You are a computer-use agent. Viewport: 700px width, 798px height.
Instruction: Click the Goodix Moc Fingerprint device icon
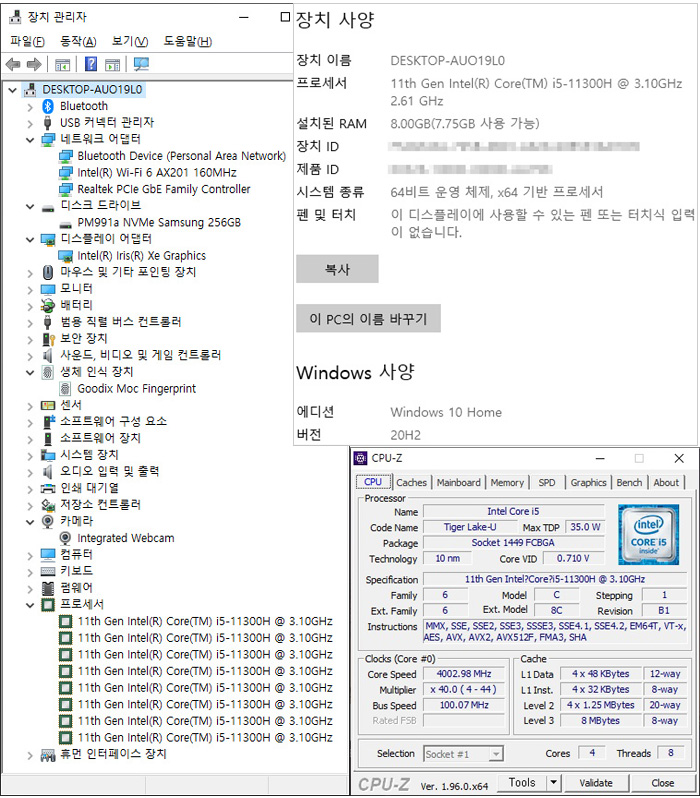[x=65, y=388]
